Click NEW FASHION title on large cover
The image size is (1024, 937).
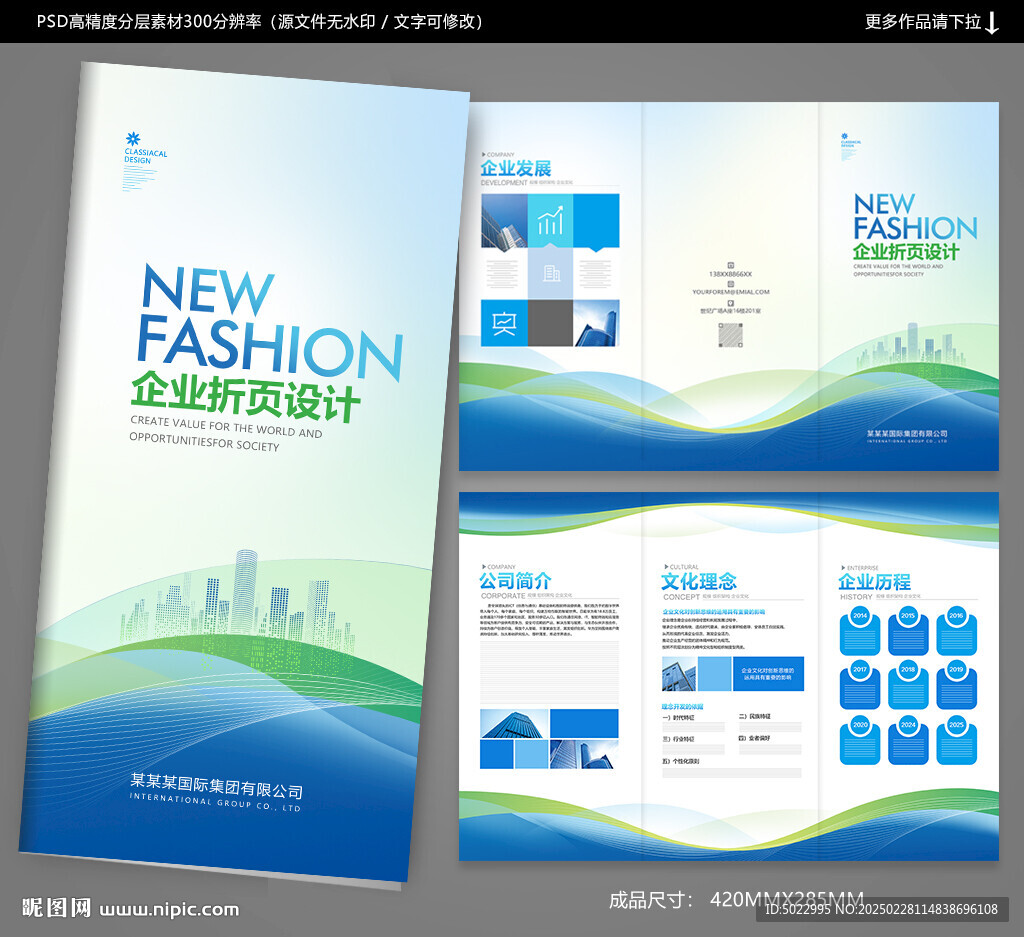click(269, 321)
